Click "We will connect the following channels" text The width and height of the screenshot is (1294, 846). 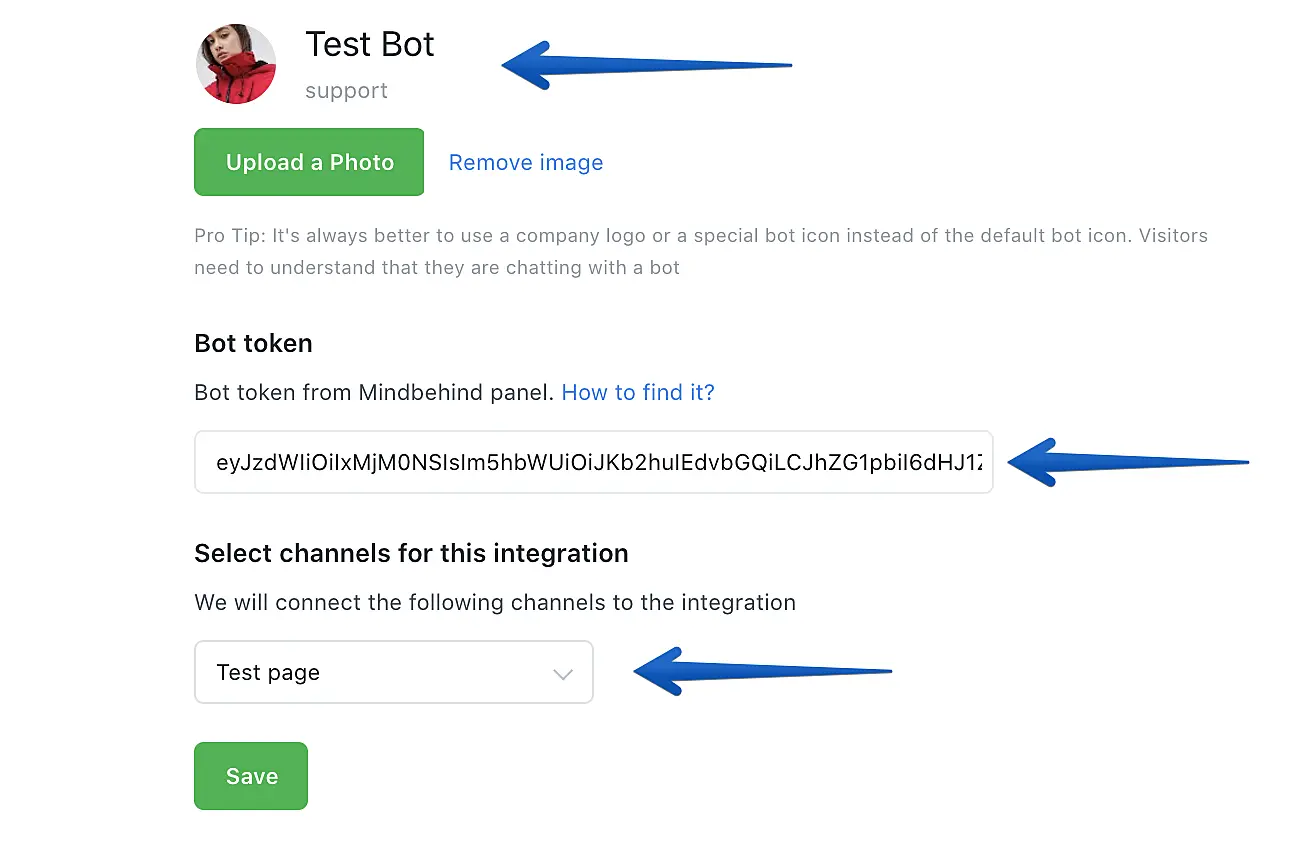click(x=494, y=603)
